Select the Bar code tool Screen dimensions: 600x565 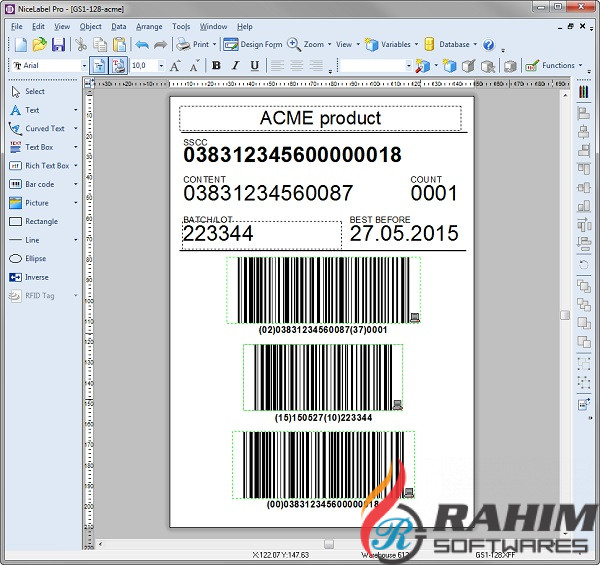pos(39,184)
